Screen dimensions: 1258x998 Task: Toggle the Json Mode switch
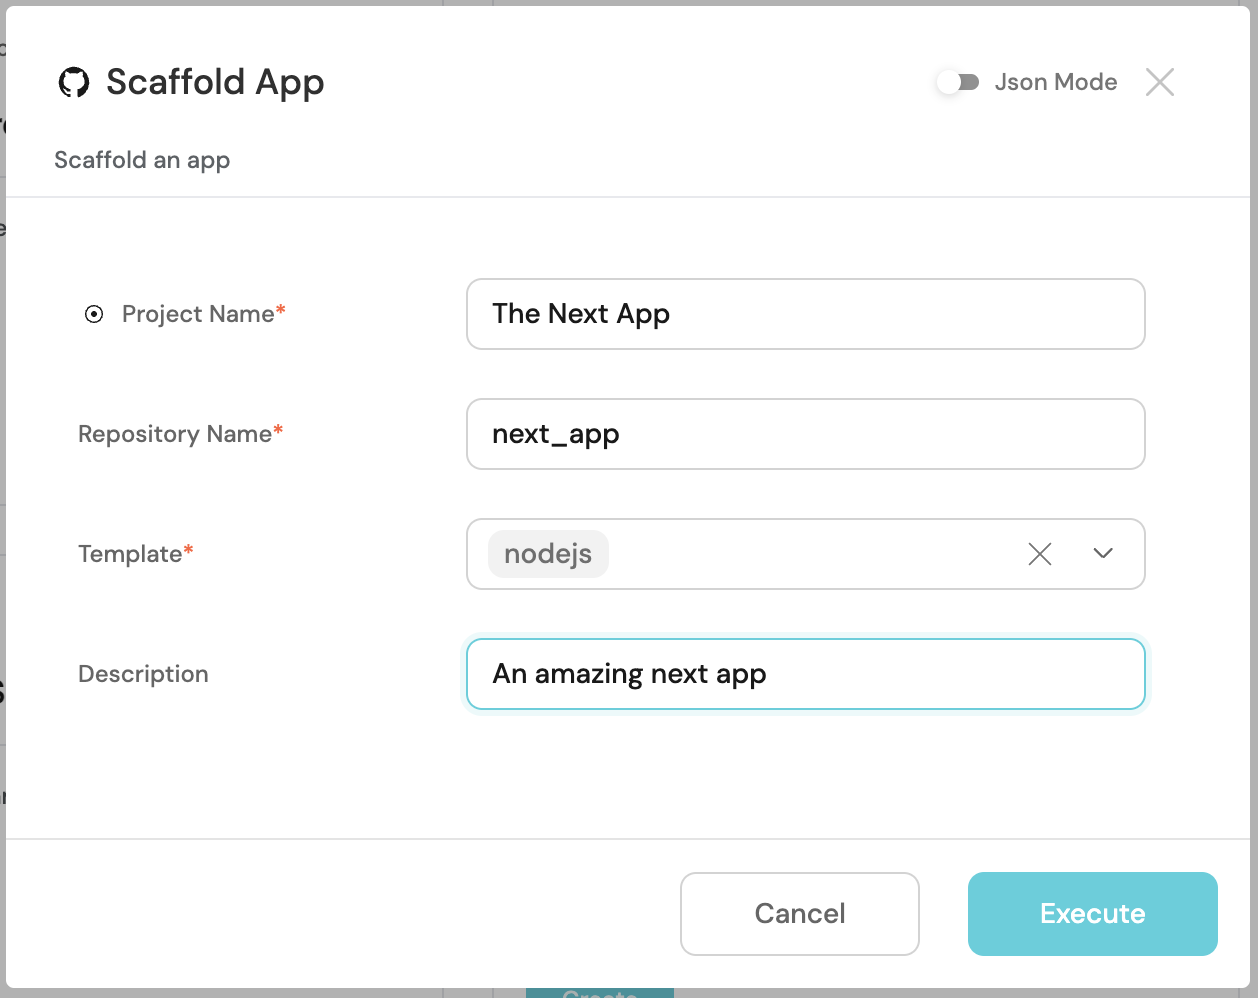pos(958,82)
